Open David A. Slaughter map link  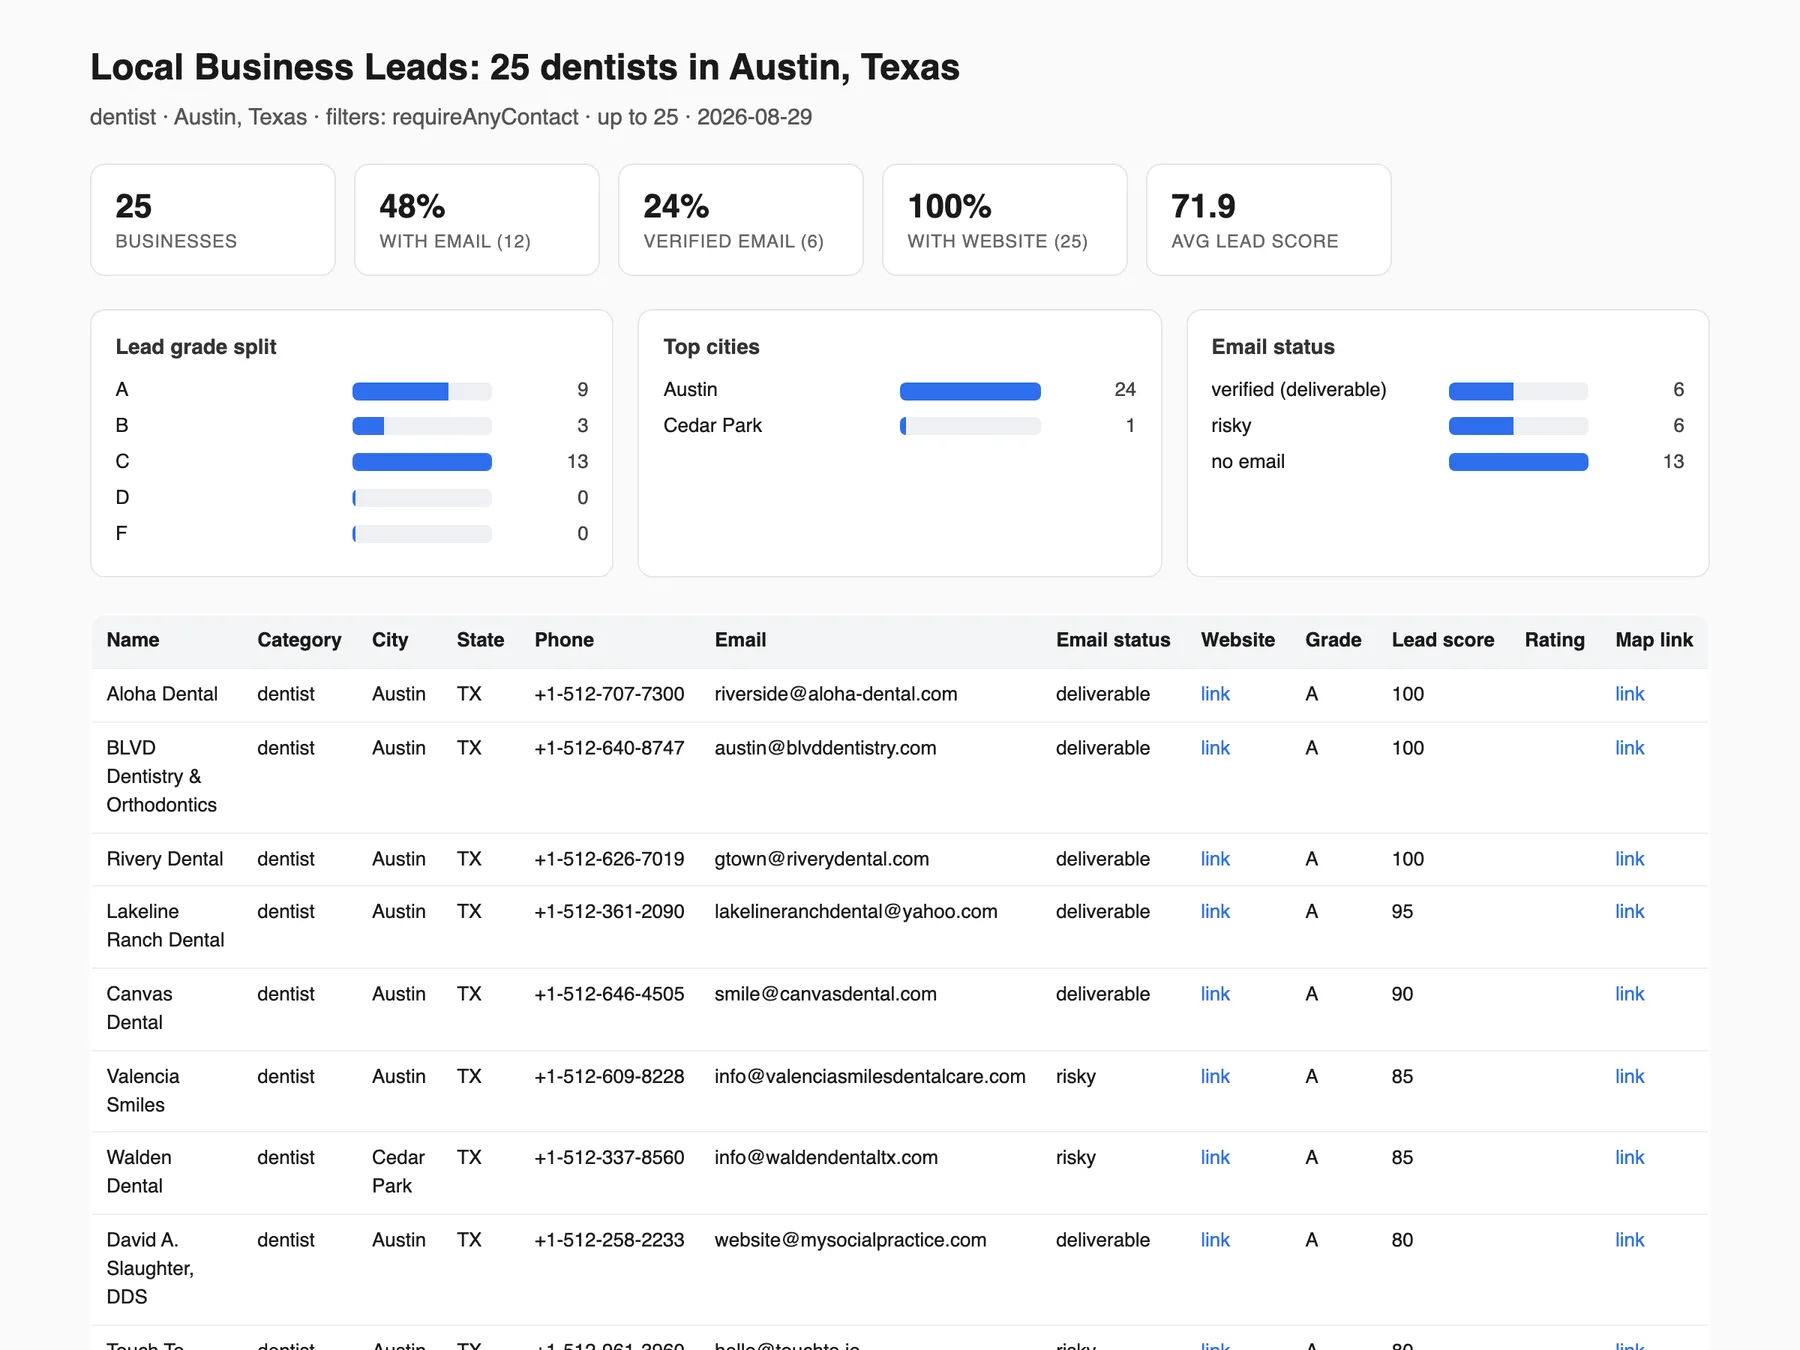1629,1240
